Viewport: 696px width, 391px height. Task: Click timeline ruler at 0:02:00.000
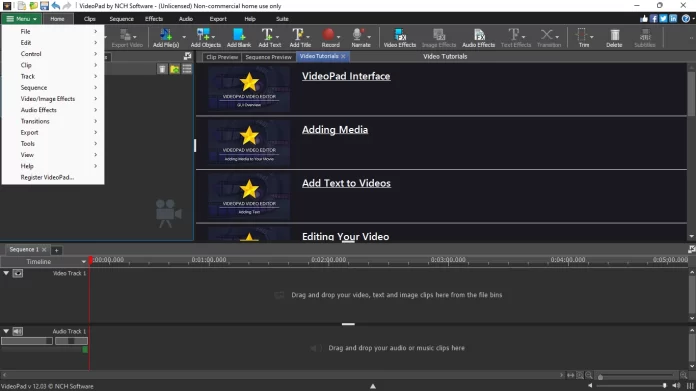328,260
